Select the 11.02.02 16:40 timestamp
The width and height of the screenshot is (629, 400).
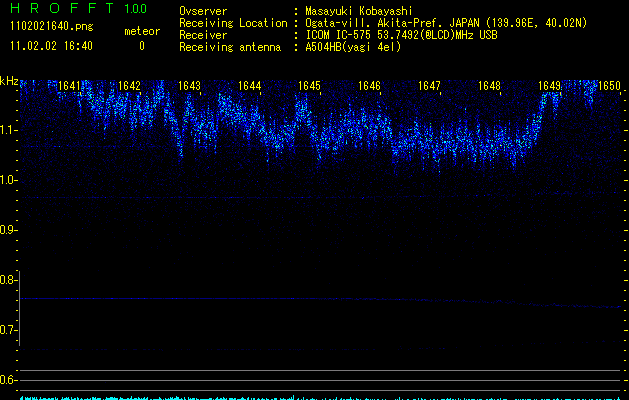(50, 46)
